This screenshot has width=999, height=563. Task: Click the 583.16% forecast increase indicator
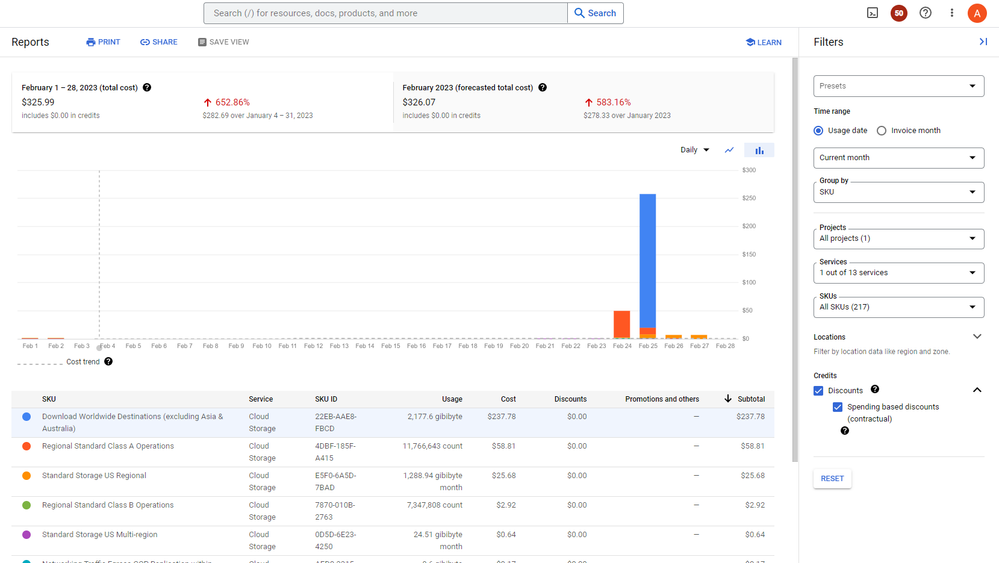click(x=607, y=102)
